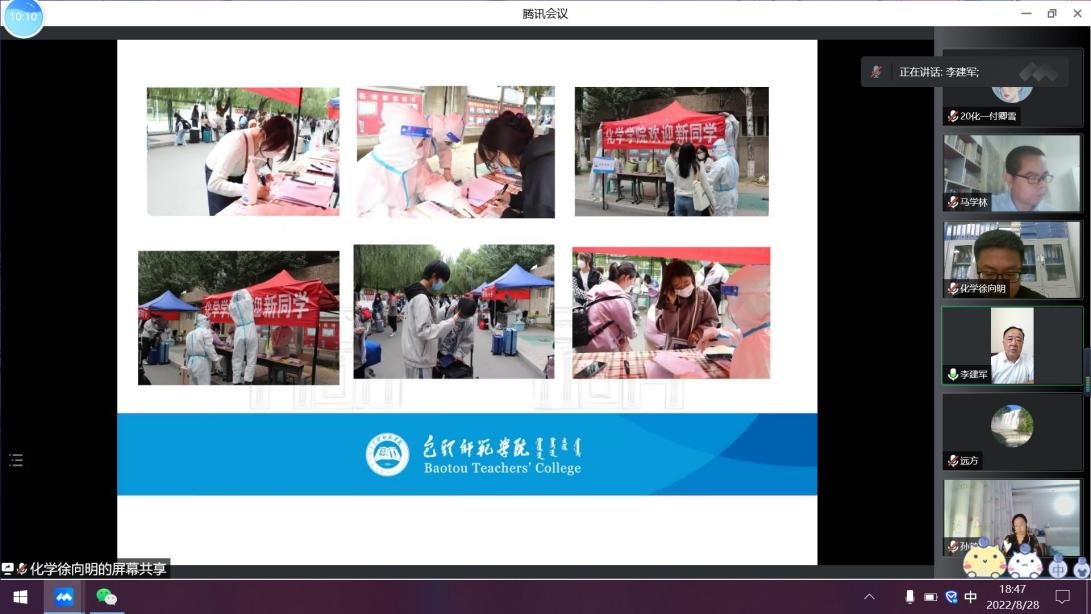The height and width of the screenshot is (614, 1091).
Task: Click the active mic icon beside 李建军
Action: (953, 374)
